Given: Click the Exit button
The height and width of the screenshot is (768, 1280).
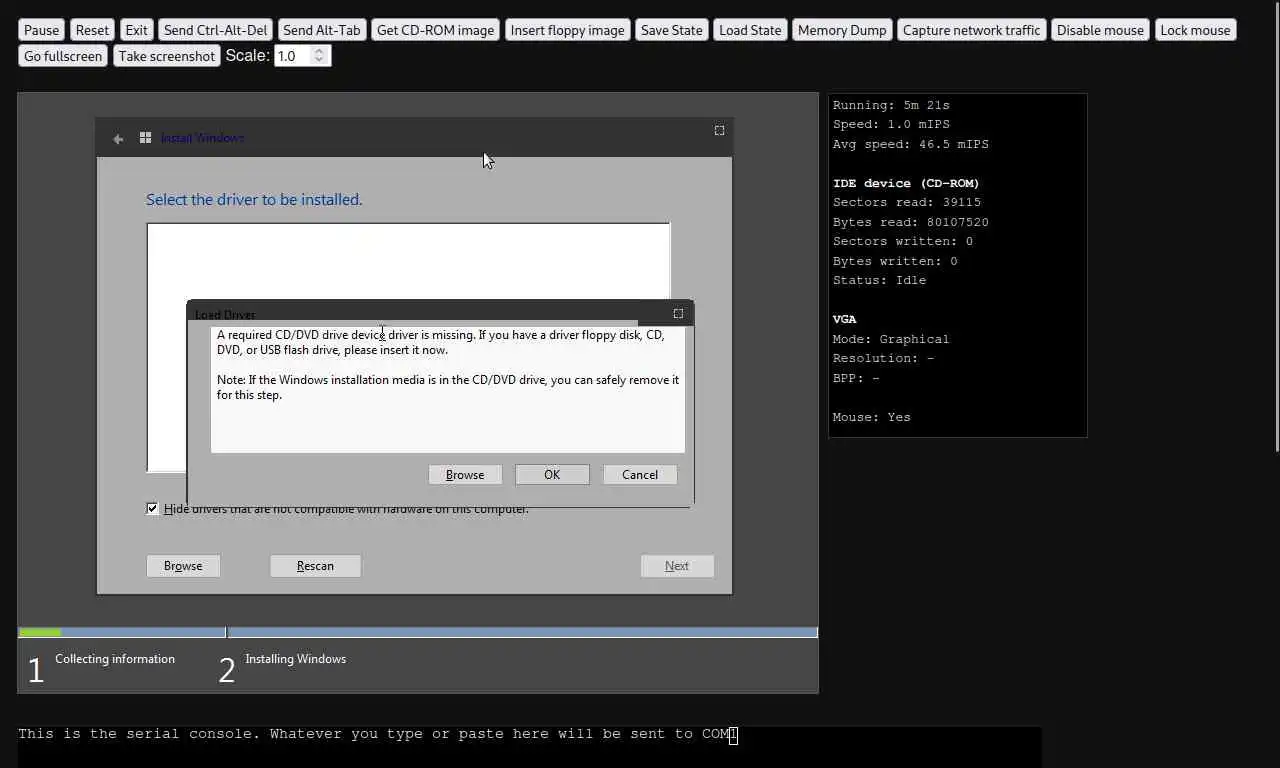Looking at the screenshot, I should 137,30.
